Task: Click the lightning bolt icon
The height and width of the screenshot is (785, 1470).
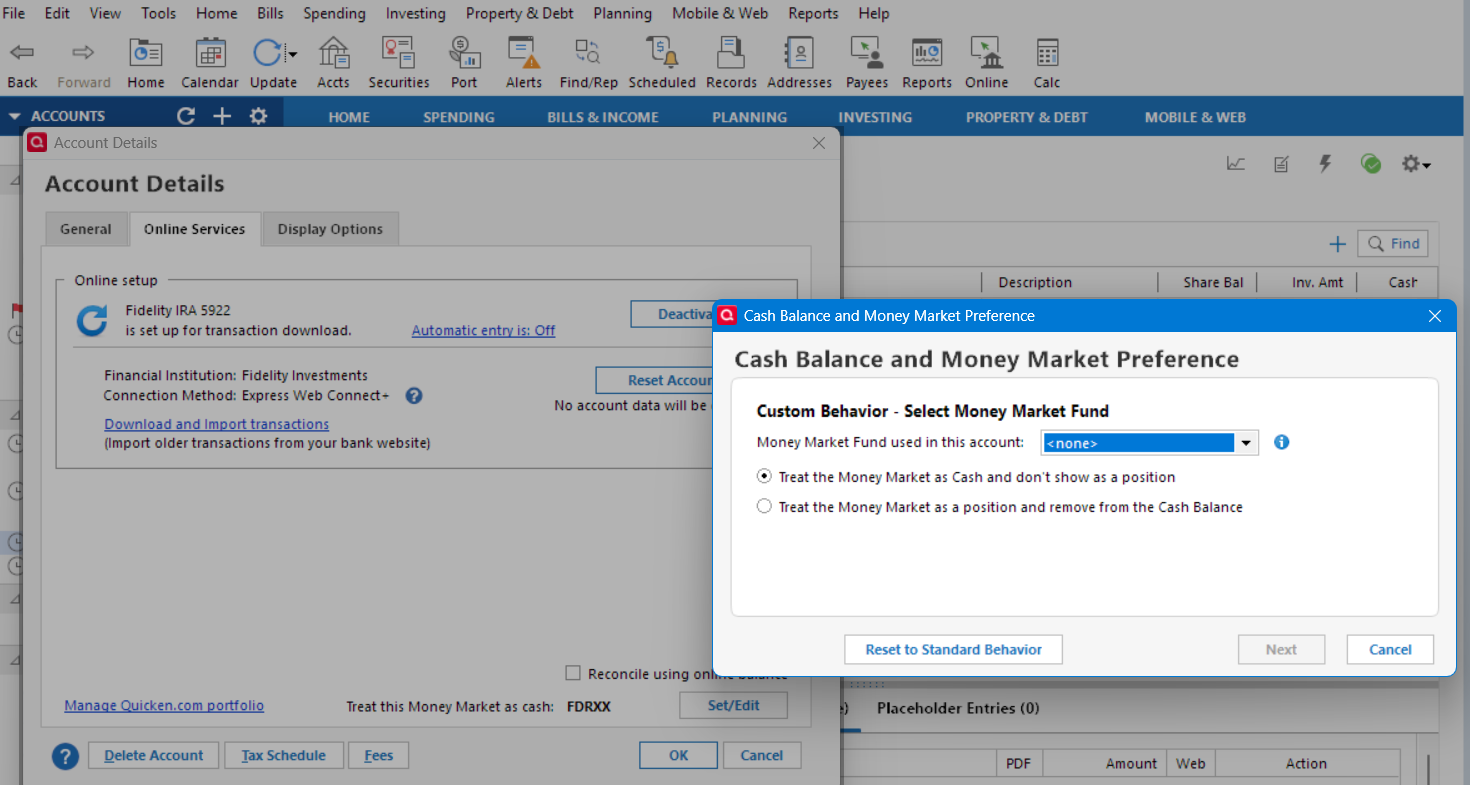Action: [x=1325, y=164]
